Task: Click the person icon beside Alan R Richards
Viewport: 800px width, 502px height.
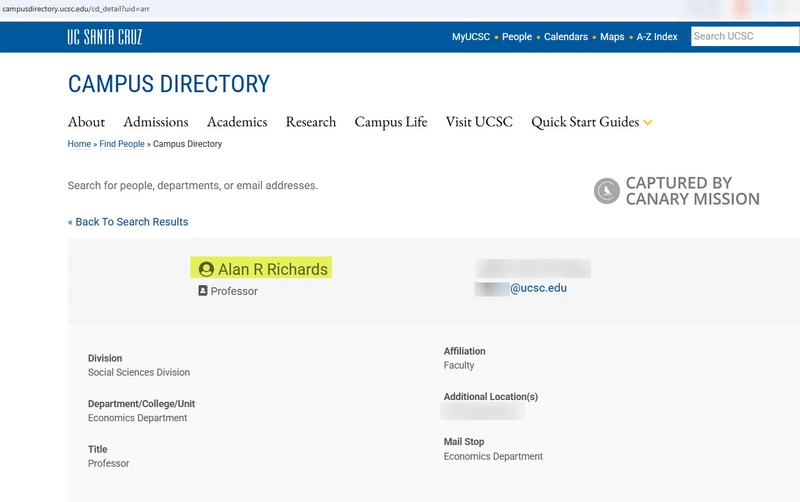Action: 206,269
